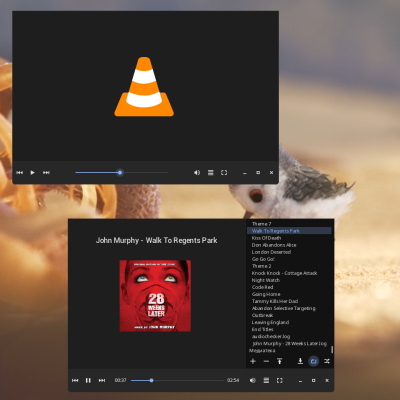Screen dimensions: 400x400
Task: Close the bottom player window
Action: (x=327, y=380)
